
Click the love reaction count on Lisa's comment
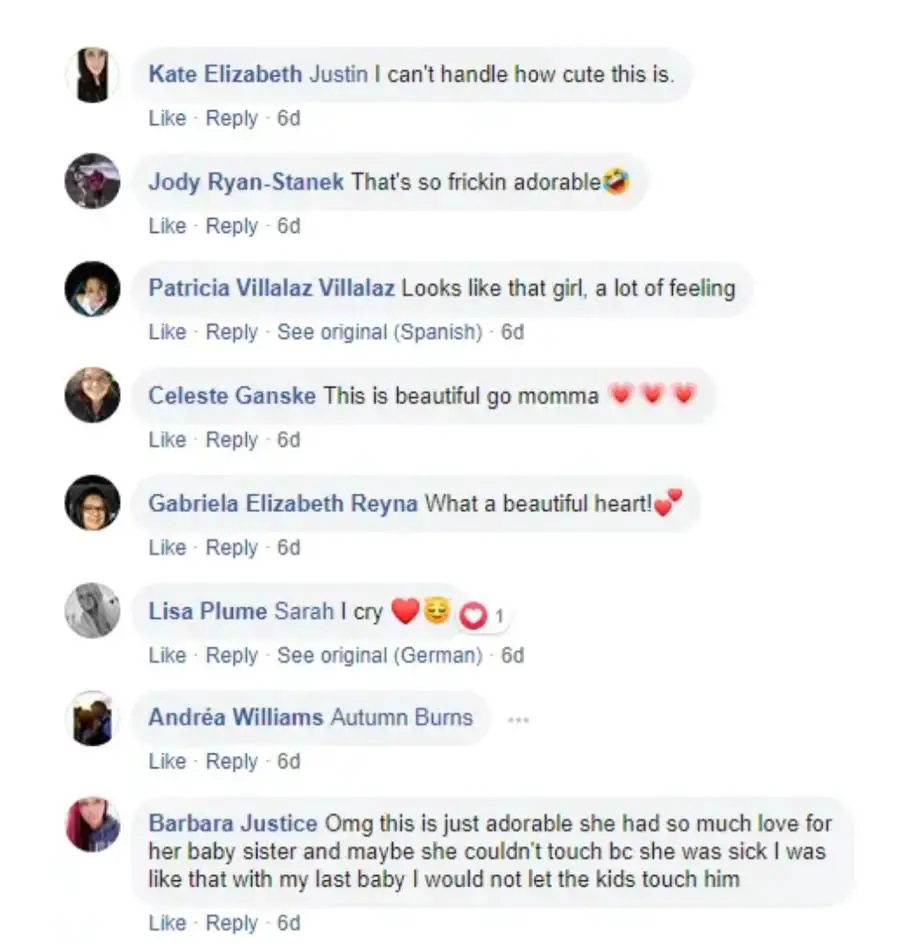coord(483,616)
